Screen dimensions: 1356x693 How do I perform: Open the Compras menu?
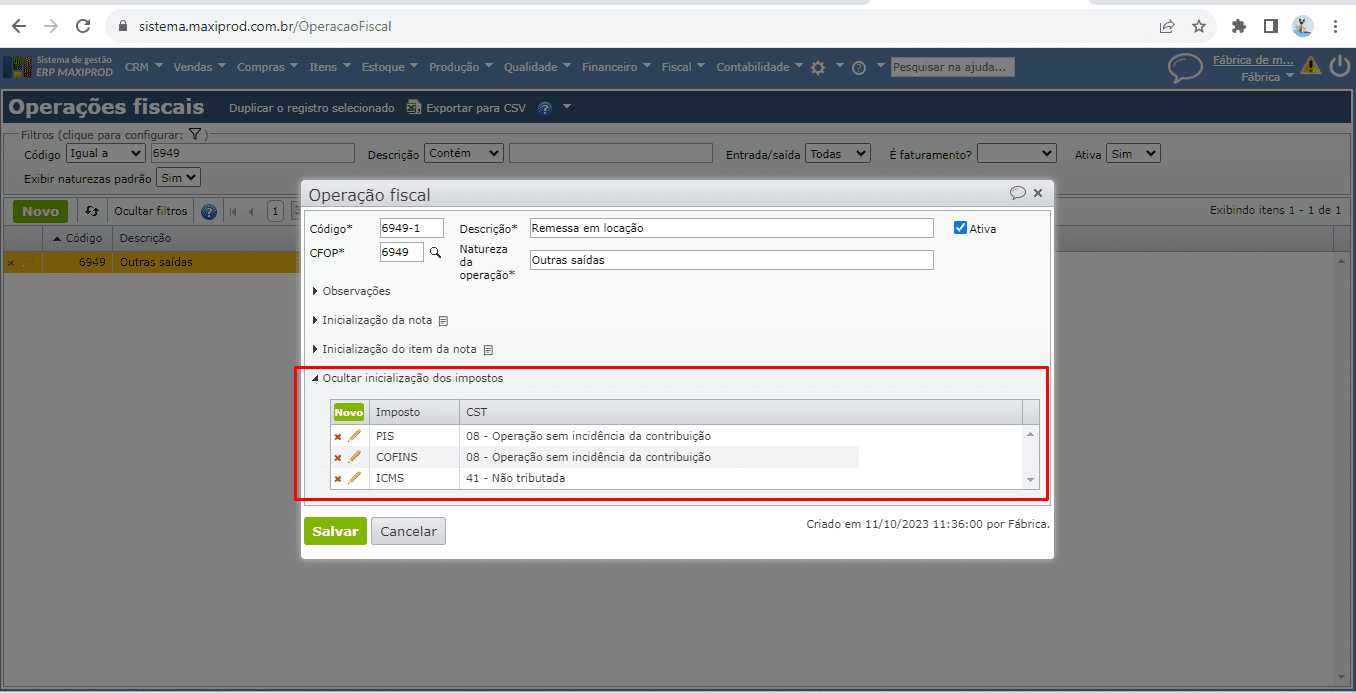[267, 67]
